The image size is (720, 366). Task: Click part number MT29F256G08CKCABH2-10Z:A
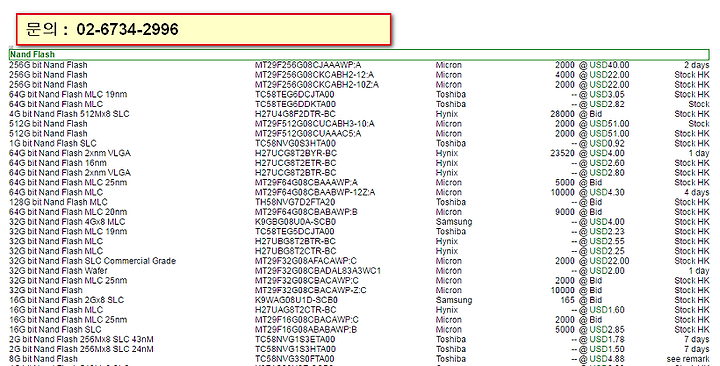coord(317,85)
